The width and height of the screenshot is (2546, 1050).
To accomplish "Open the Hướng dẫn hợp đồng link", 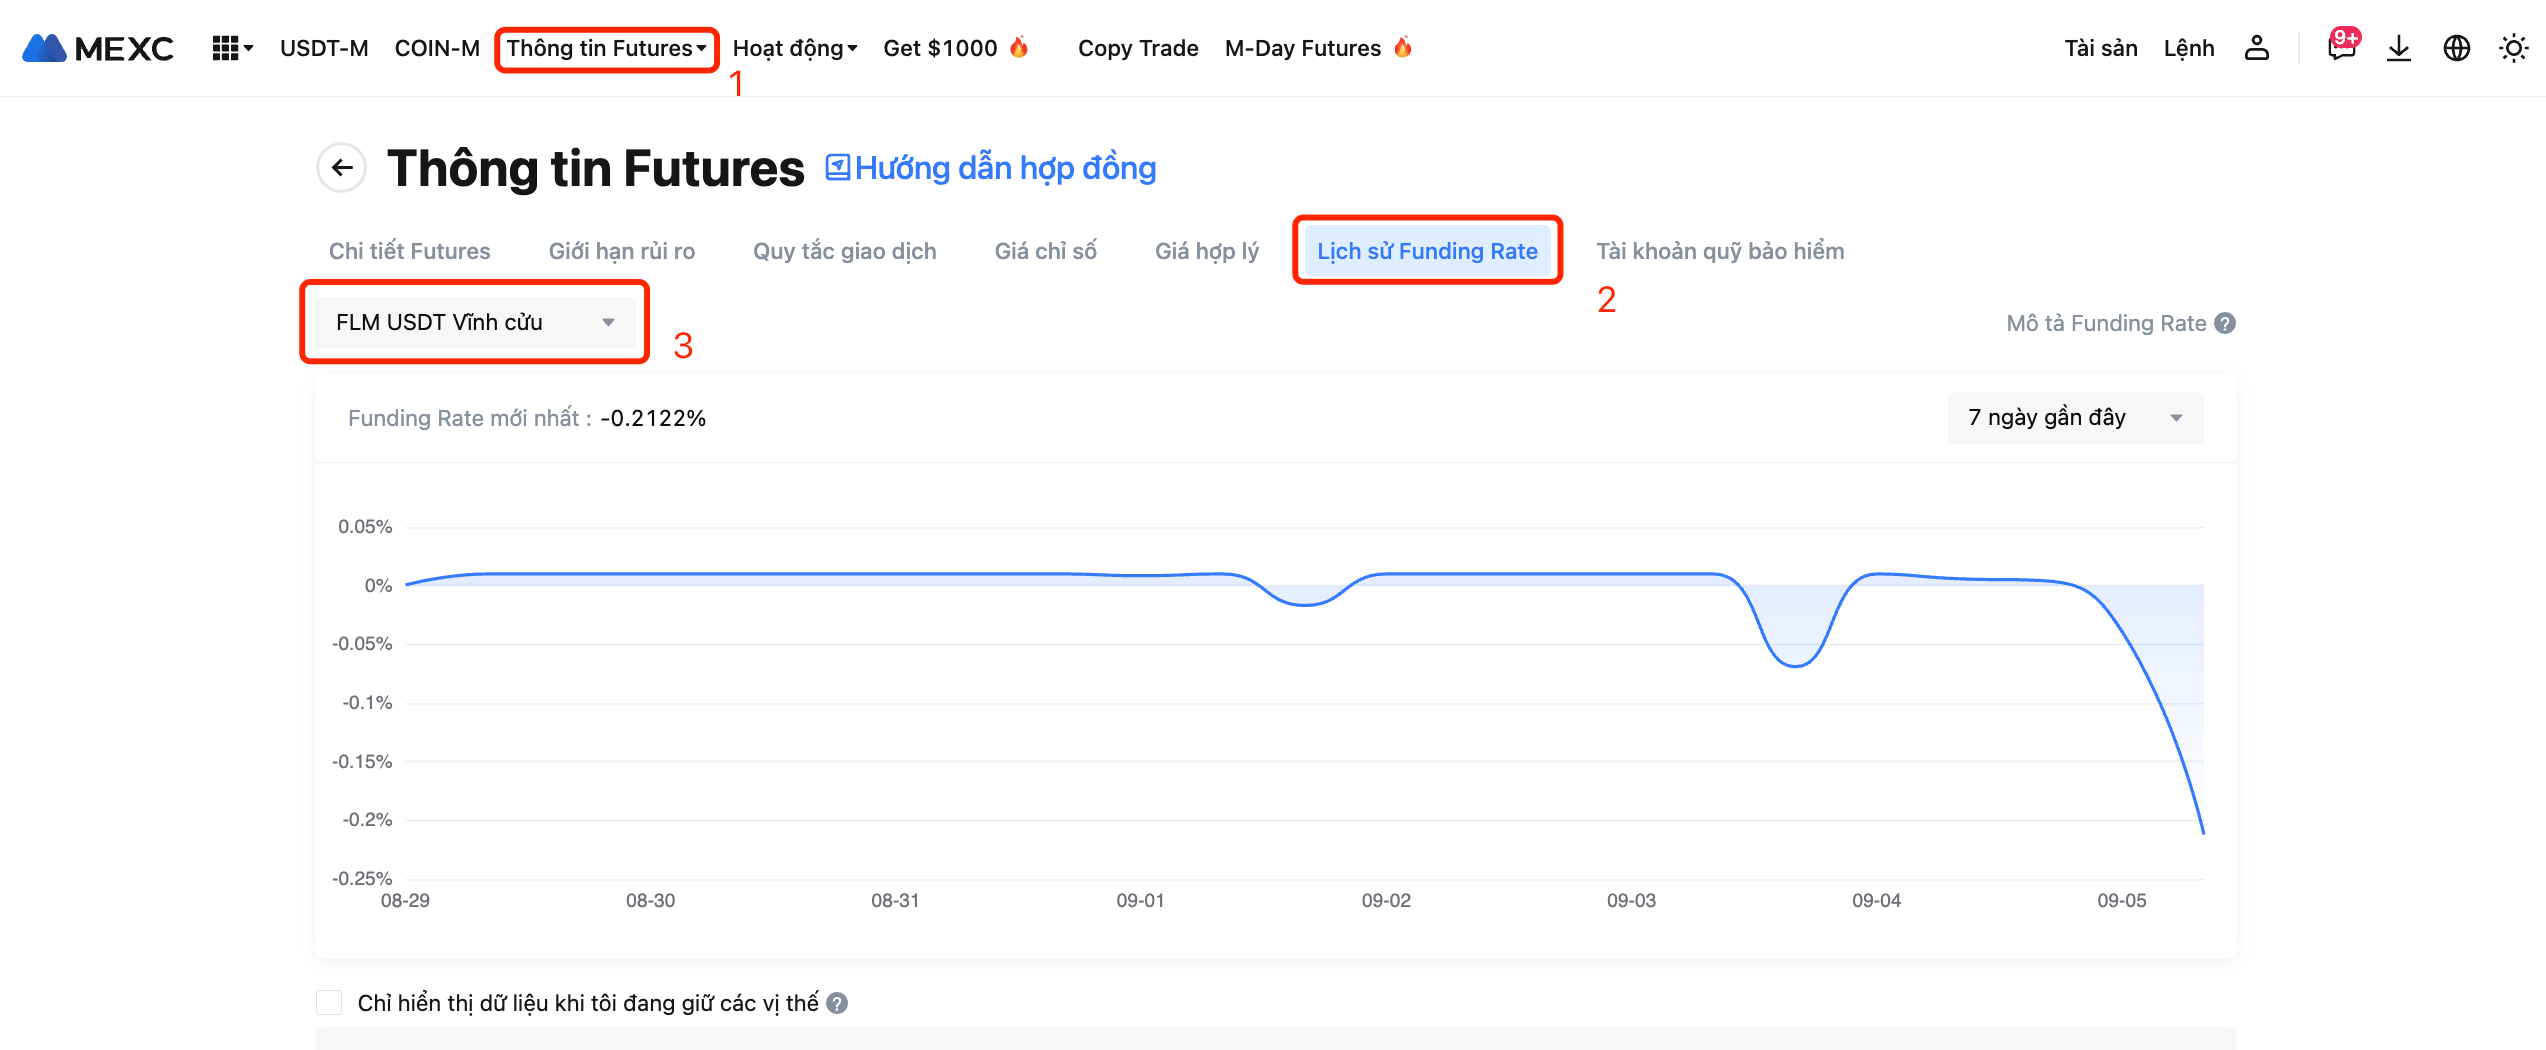I will click(x=991, y=168).
